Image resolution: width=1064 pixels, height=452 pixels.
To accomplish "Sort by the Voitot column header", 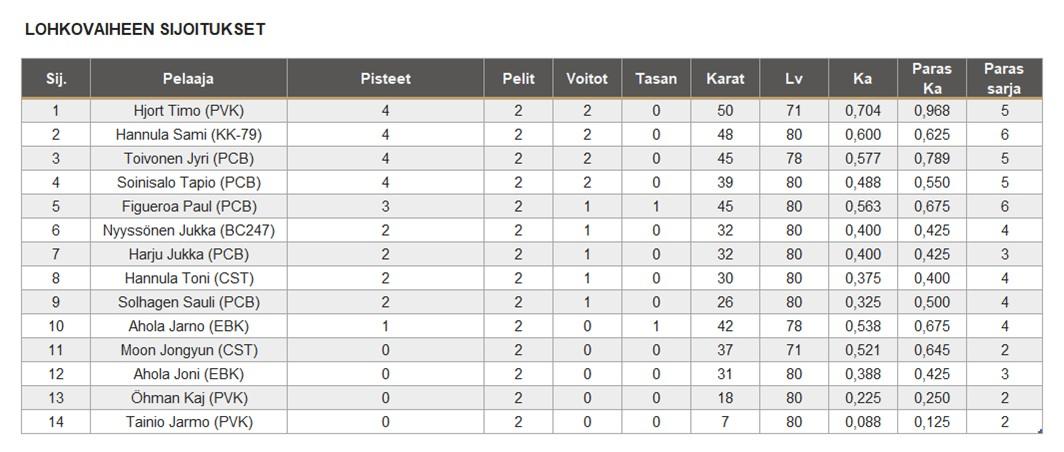I will pyautogui.click(x=587, y=79).
